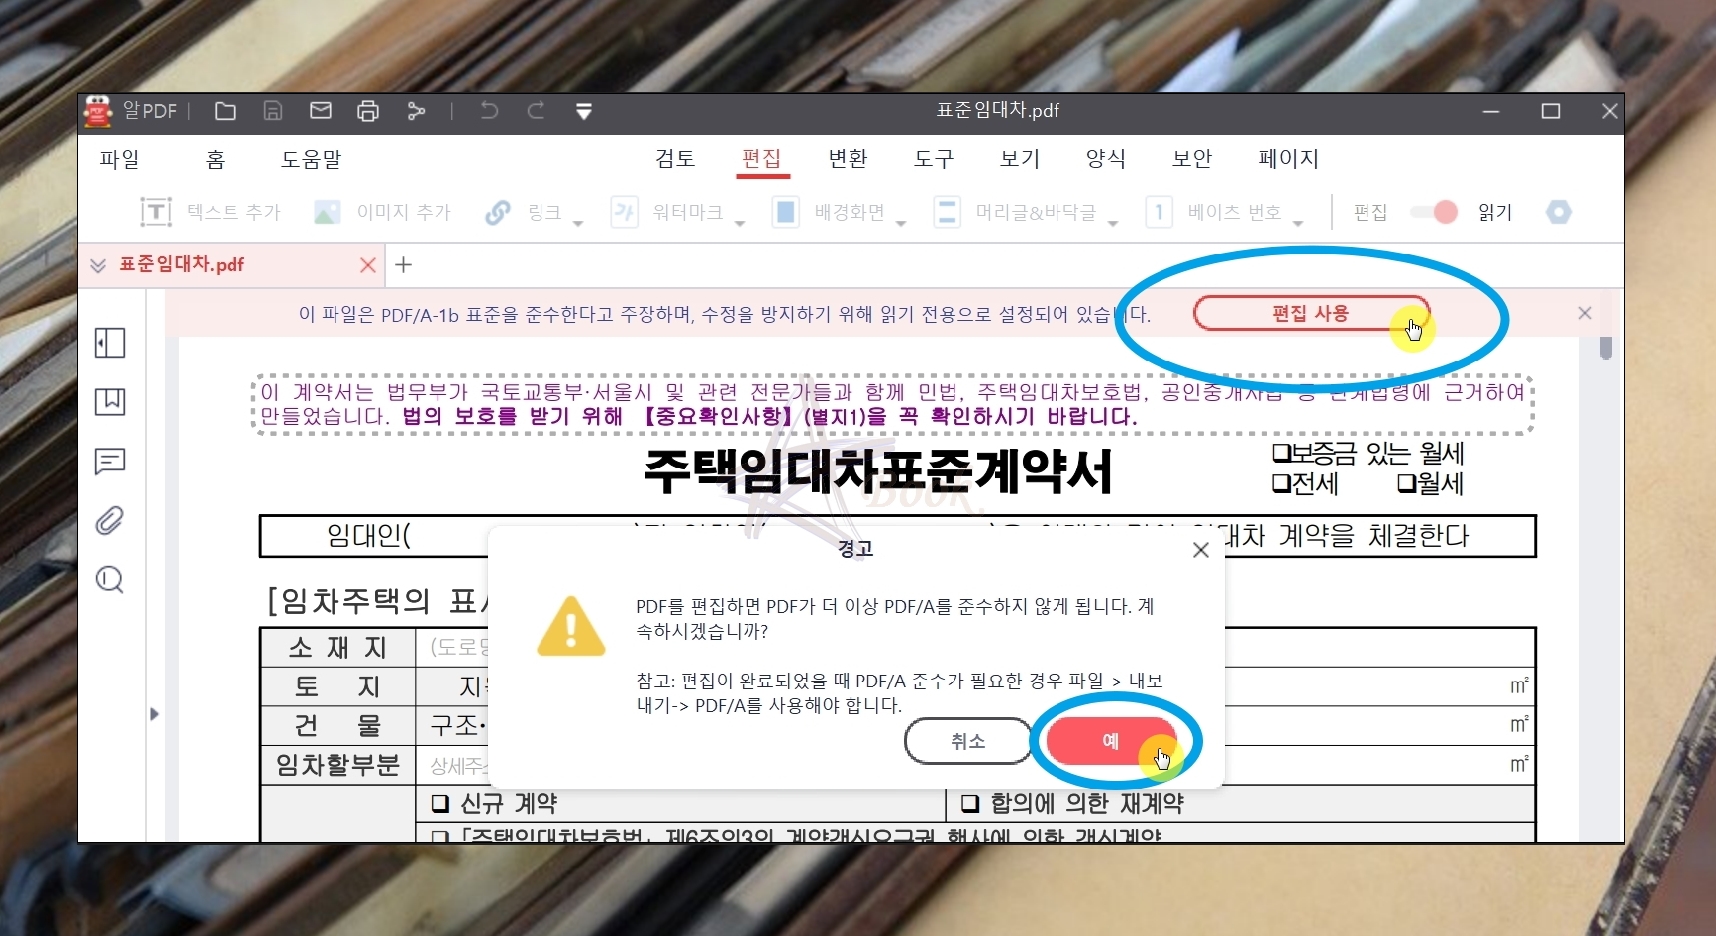Expand the 머리글&바닥글 dropdown arrow
Screen dimensions: 1716x936
tap(1113, 224)
